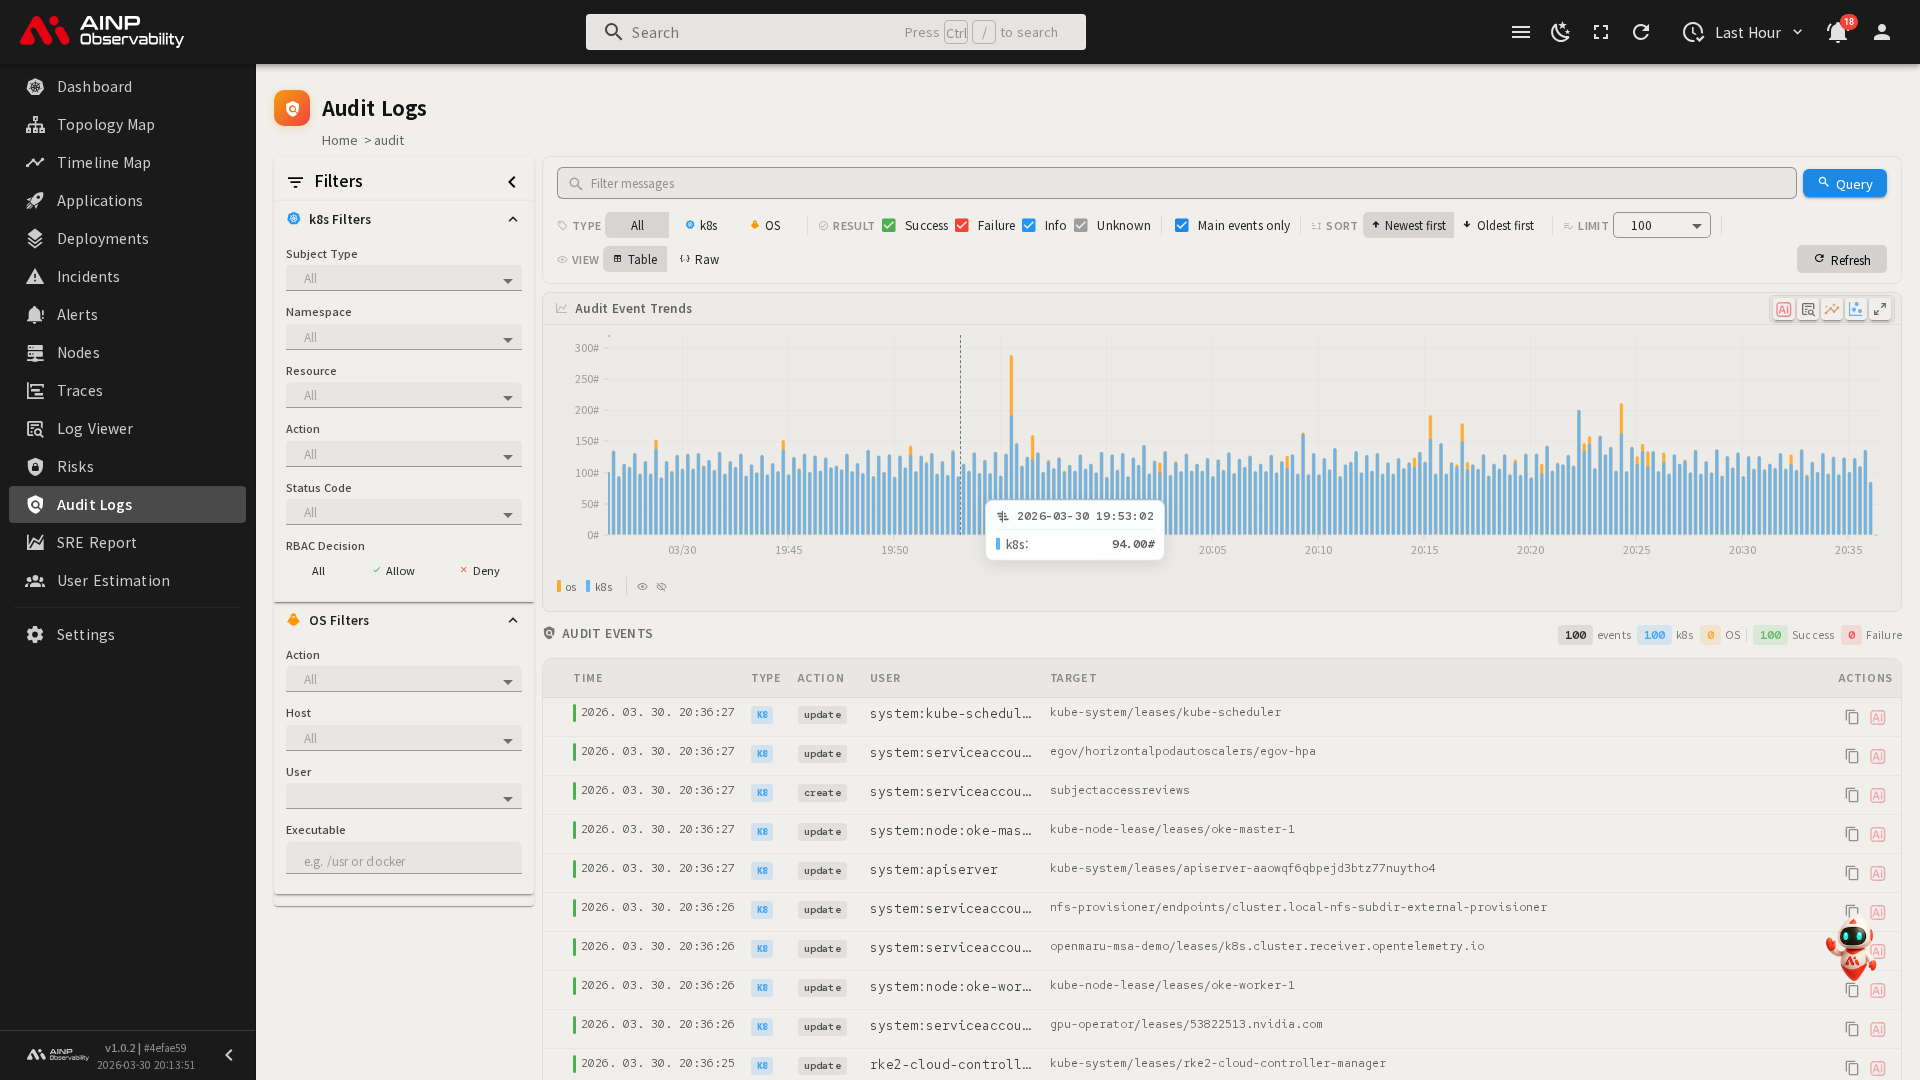The width and height of the screenshot is (1920, 1080).
Task: Uncheck the Failure result checkbox
Action: point(962,225)
